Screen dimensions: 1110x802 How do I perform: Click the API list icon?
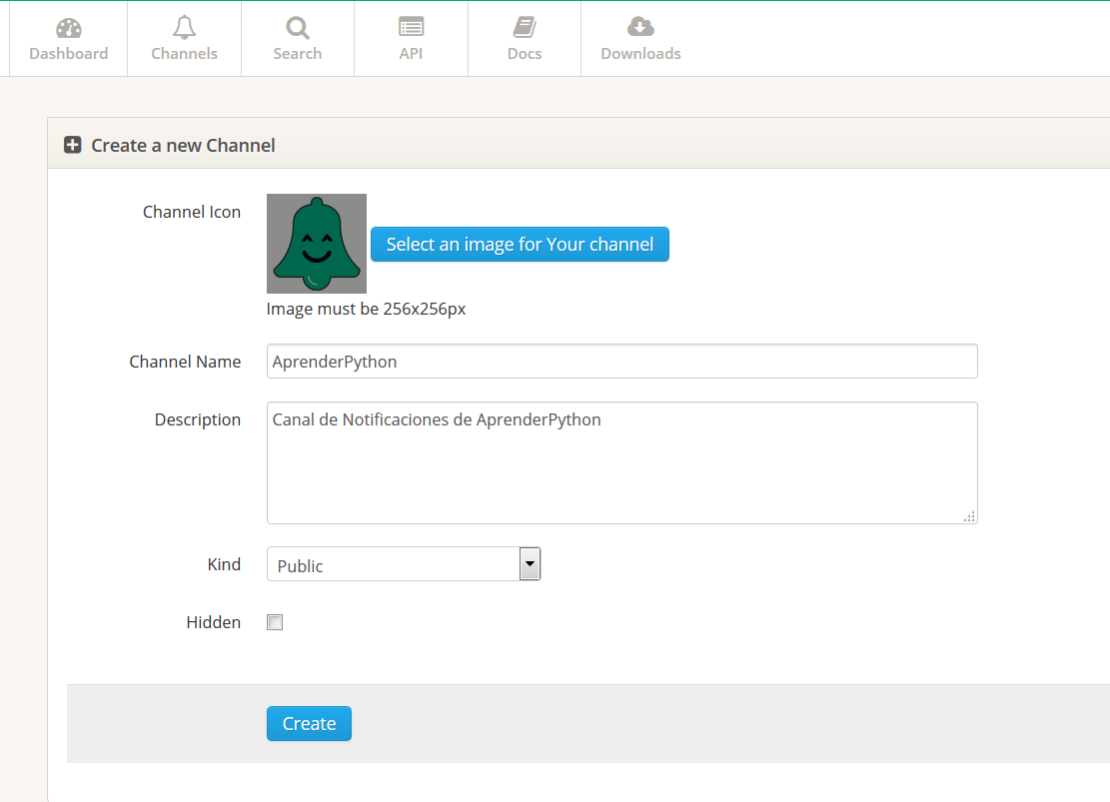point(411,27)
